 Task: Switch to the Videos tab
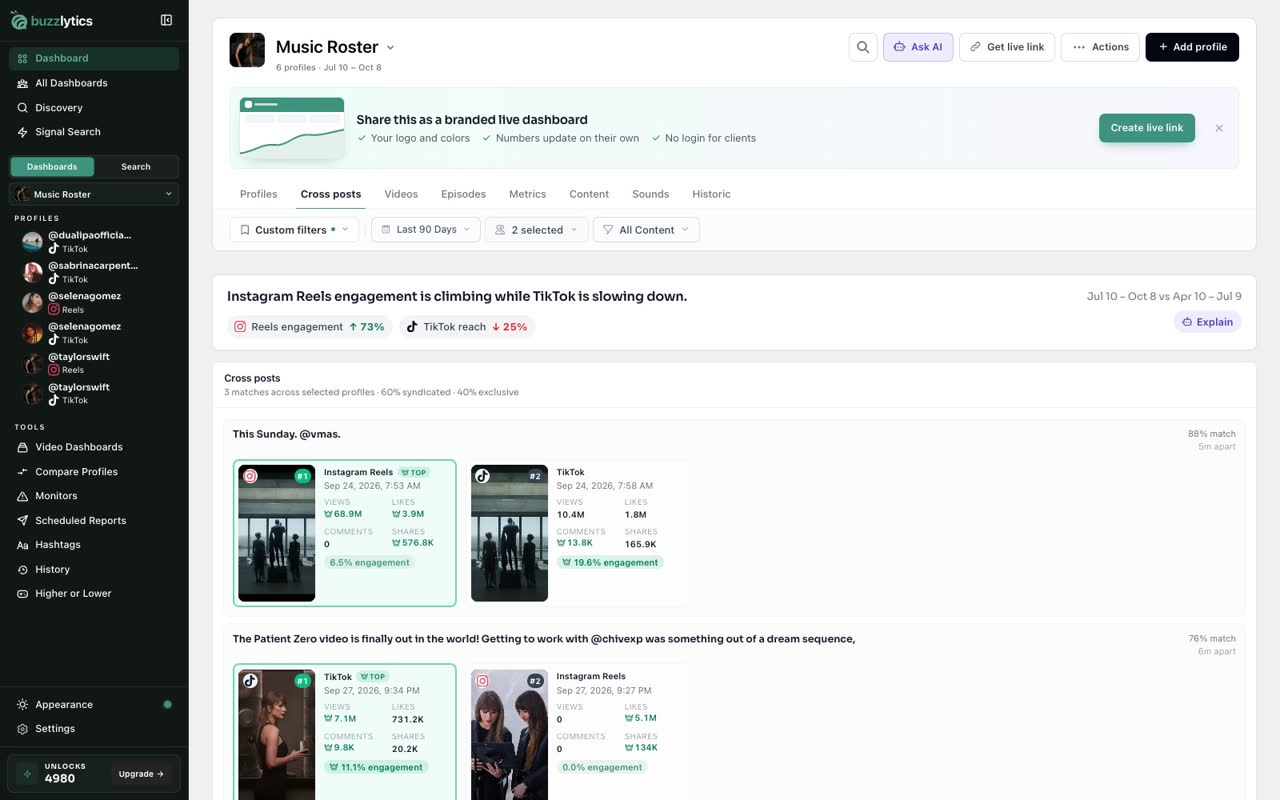pyautogui.click(x=401, y=194)
